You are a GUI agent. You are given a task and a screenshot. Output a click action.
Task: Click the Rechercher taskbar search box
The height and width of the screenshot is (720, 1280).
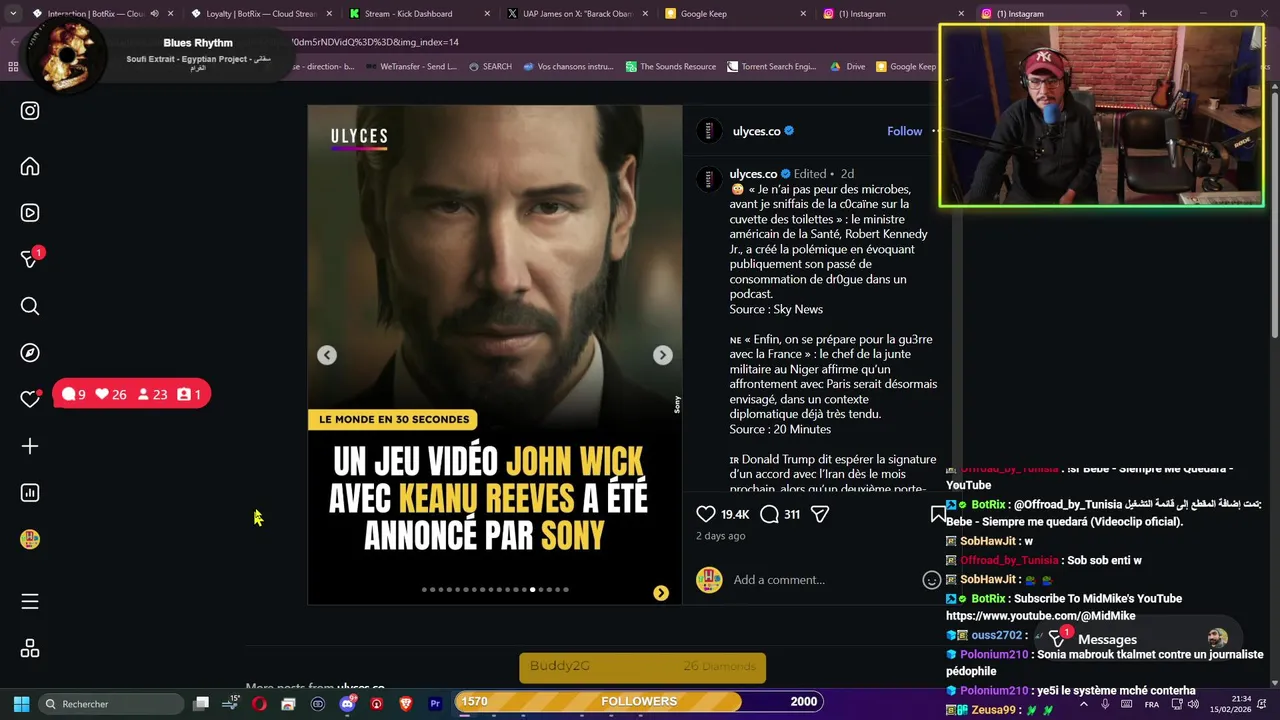110,704
